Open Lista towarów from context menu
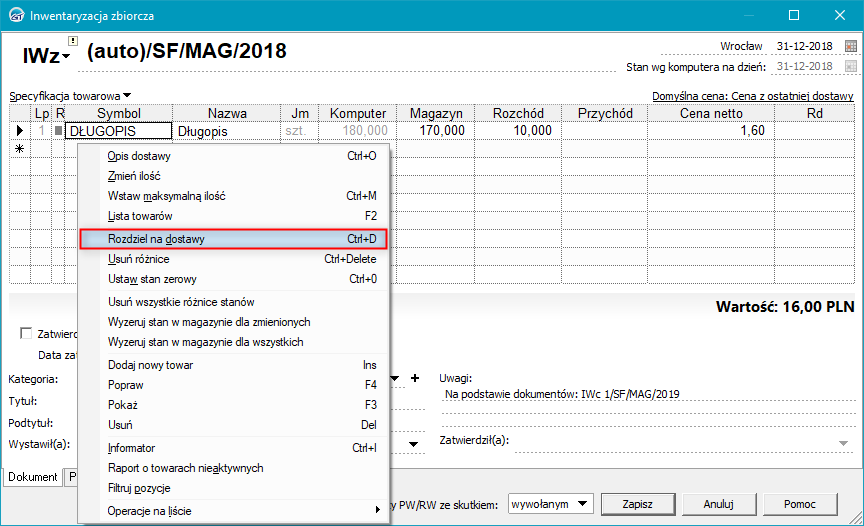The image size is (864, 526). click(x=234, y=216)
